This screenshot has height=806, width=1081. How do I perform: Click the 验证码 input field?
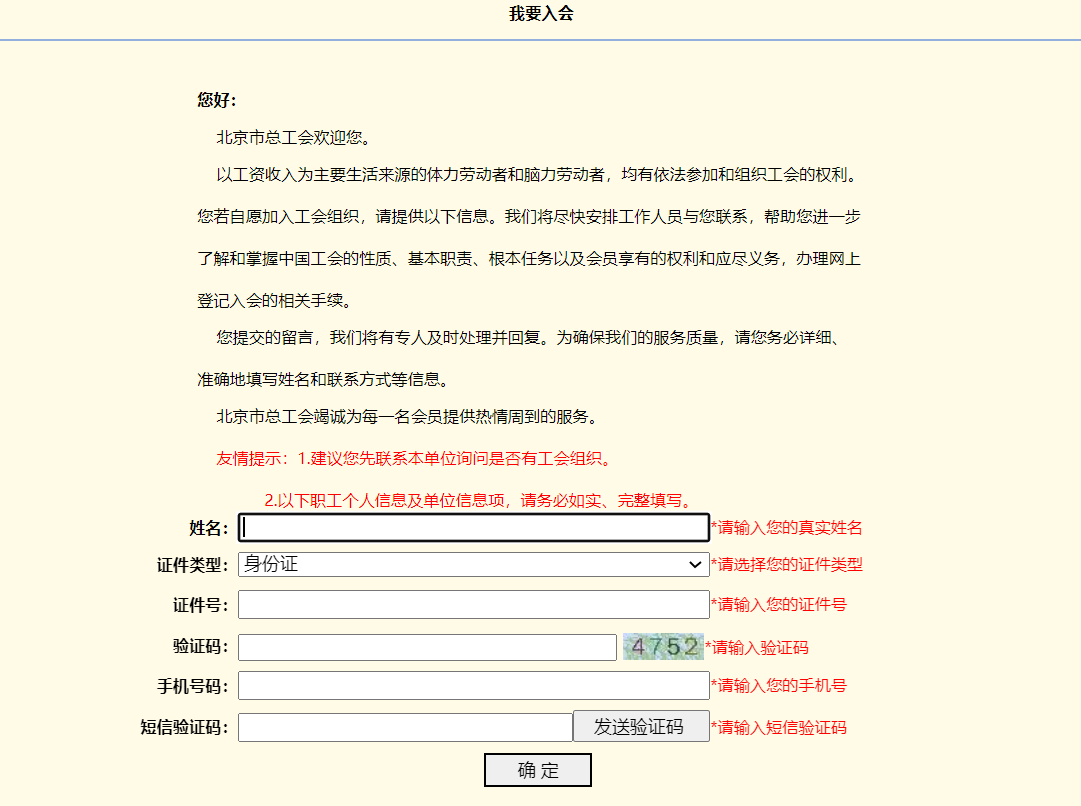[427, 647]
